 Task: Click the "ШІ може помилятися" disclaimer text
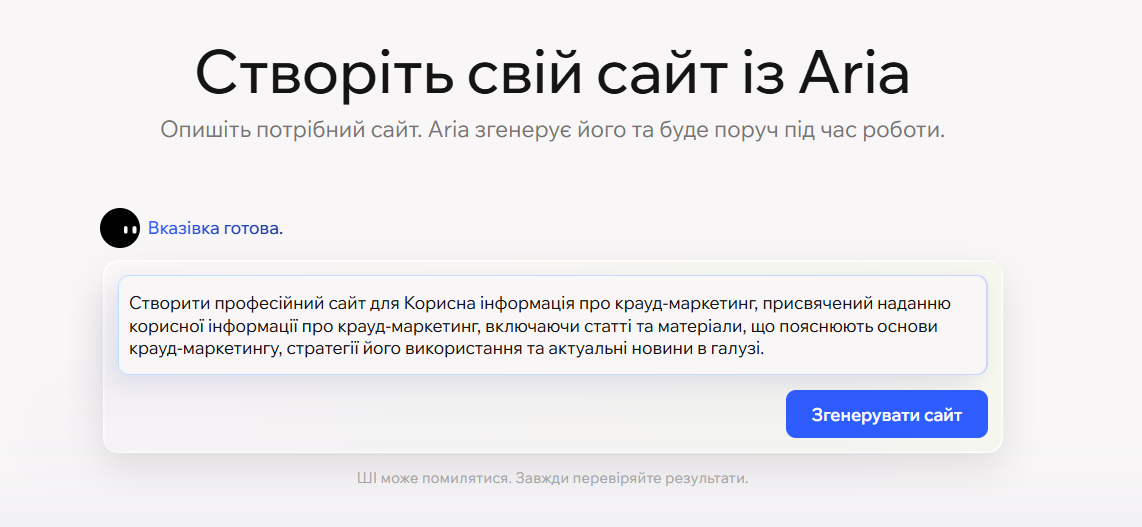point(552,478)
